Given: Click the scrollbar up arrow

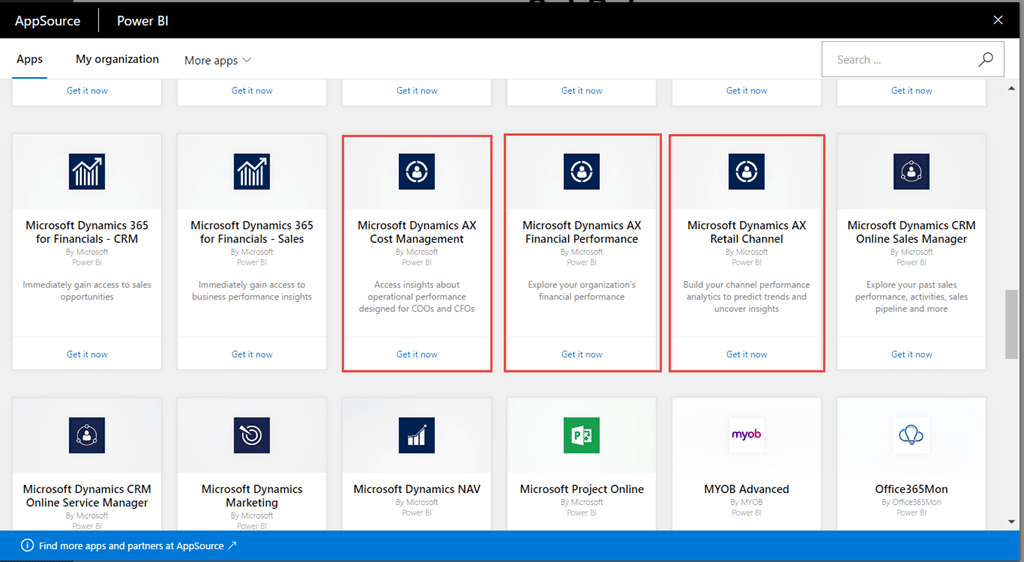Looking at the screenshot, I should (x=1011, y=88).
